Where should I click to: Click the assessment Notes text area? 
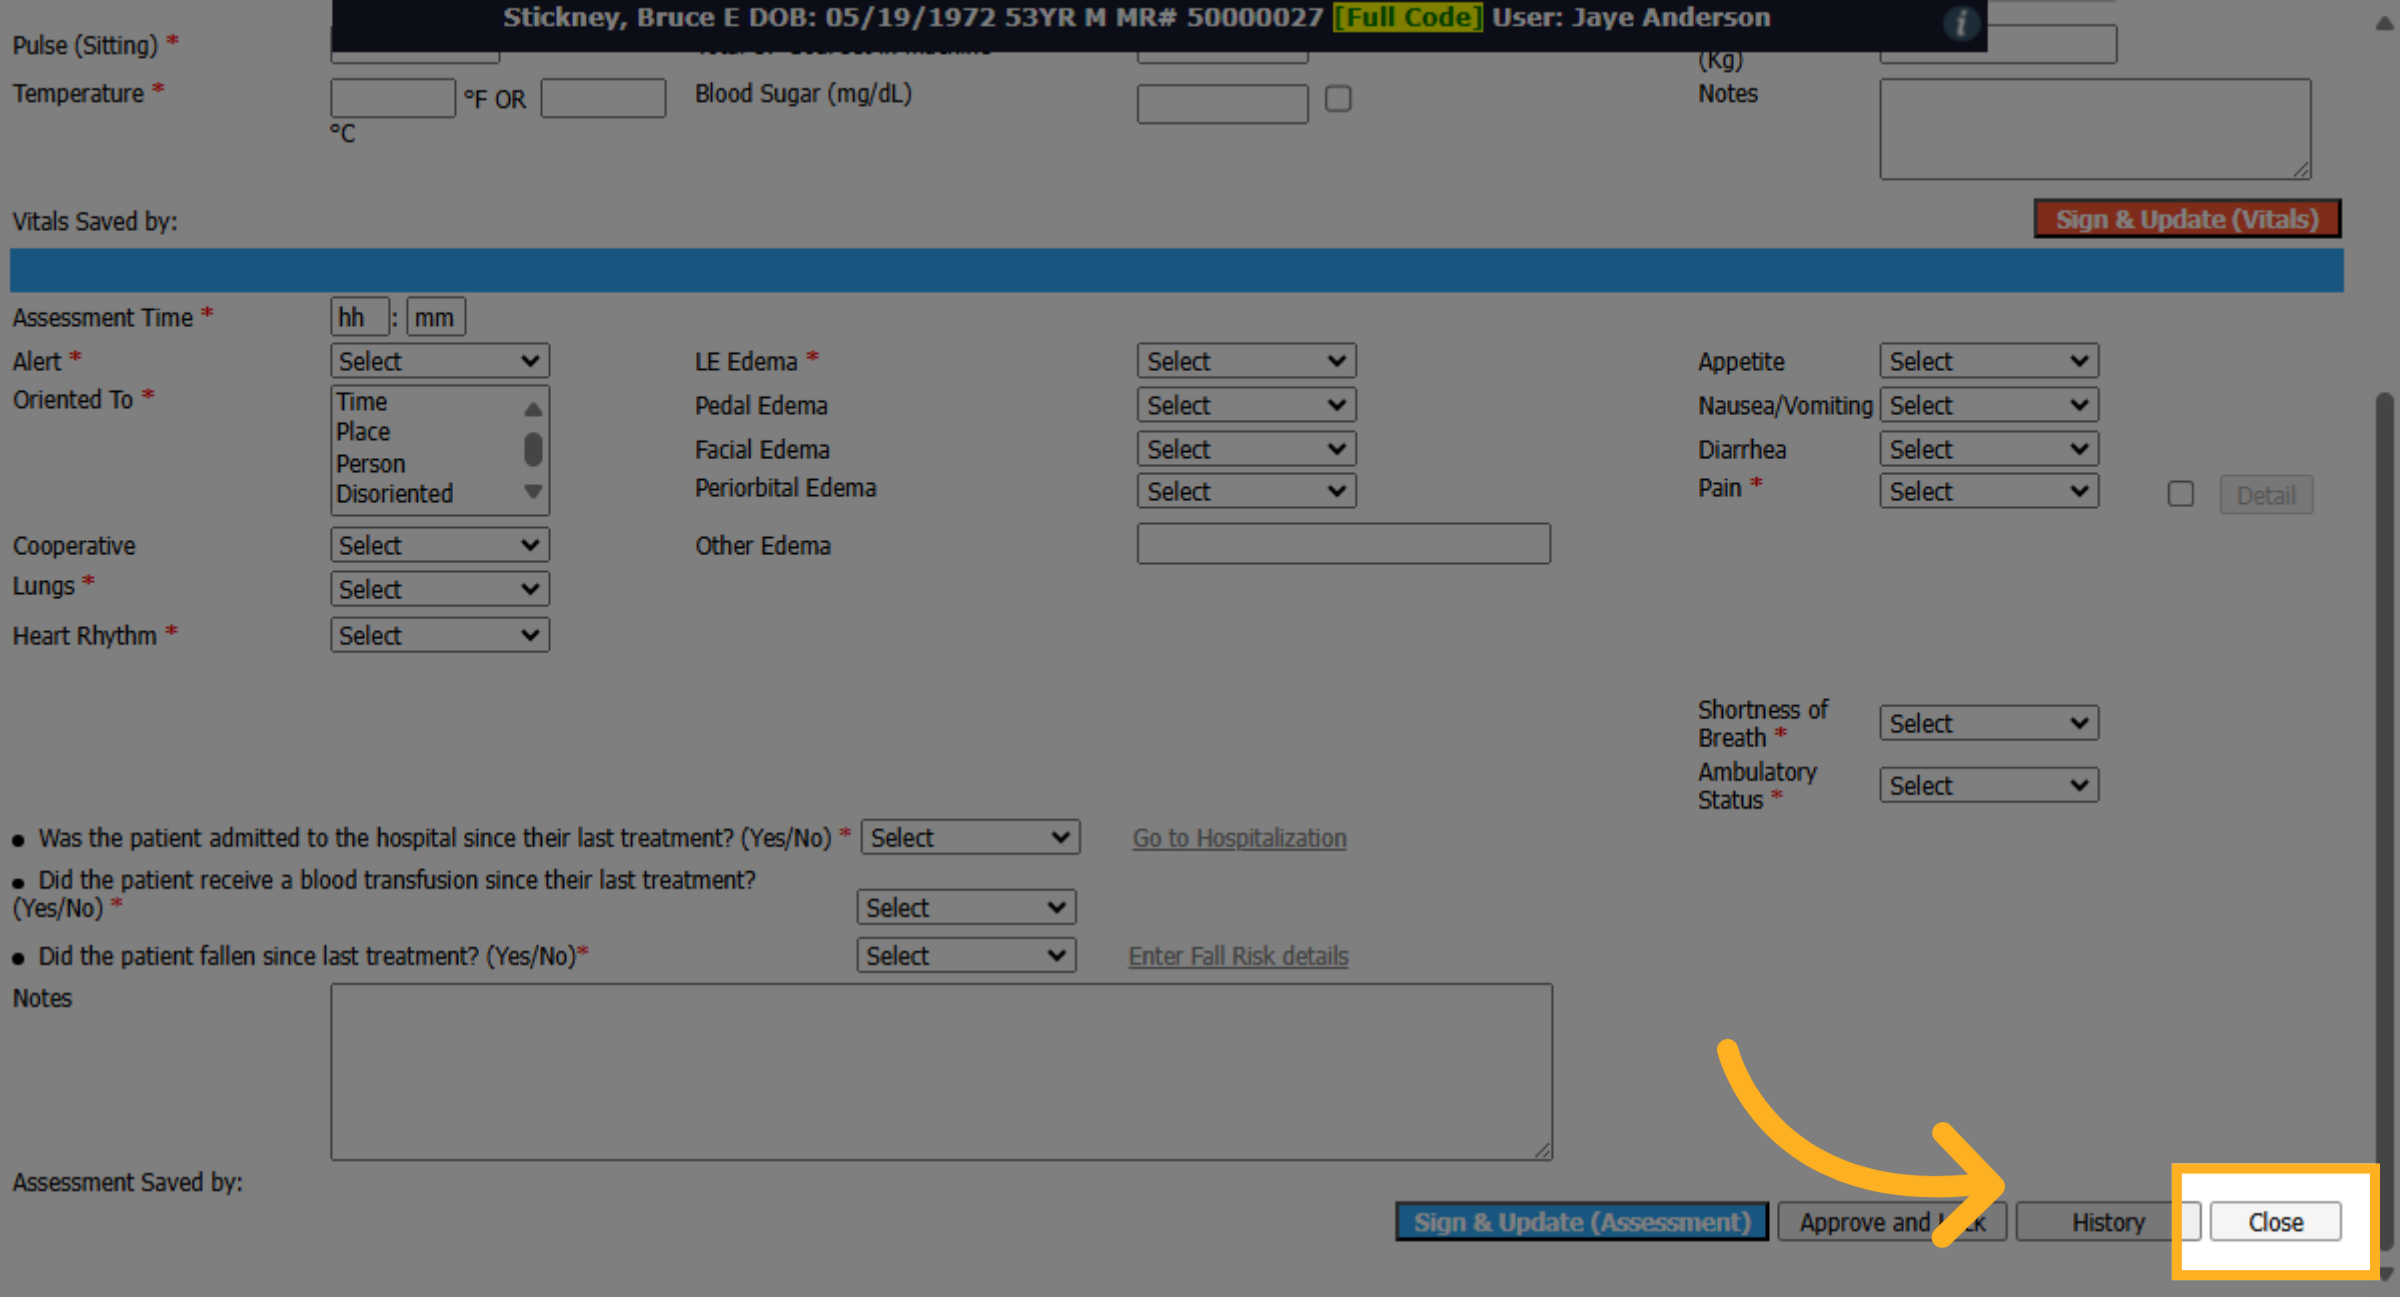[942, 1072]
